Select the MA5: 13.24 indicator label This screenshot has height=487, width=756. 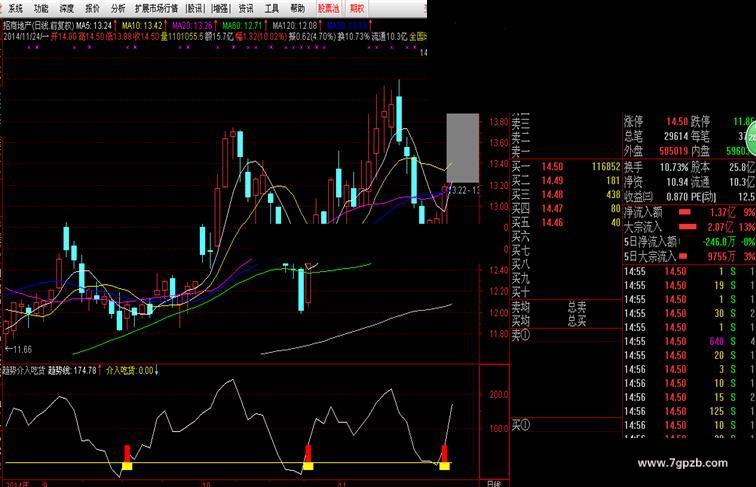click(x=94, y=25)
